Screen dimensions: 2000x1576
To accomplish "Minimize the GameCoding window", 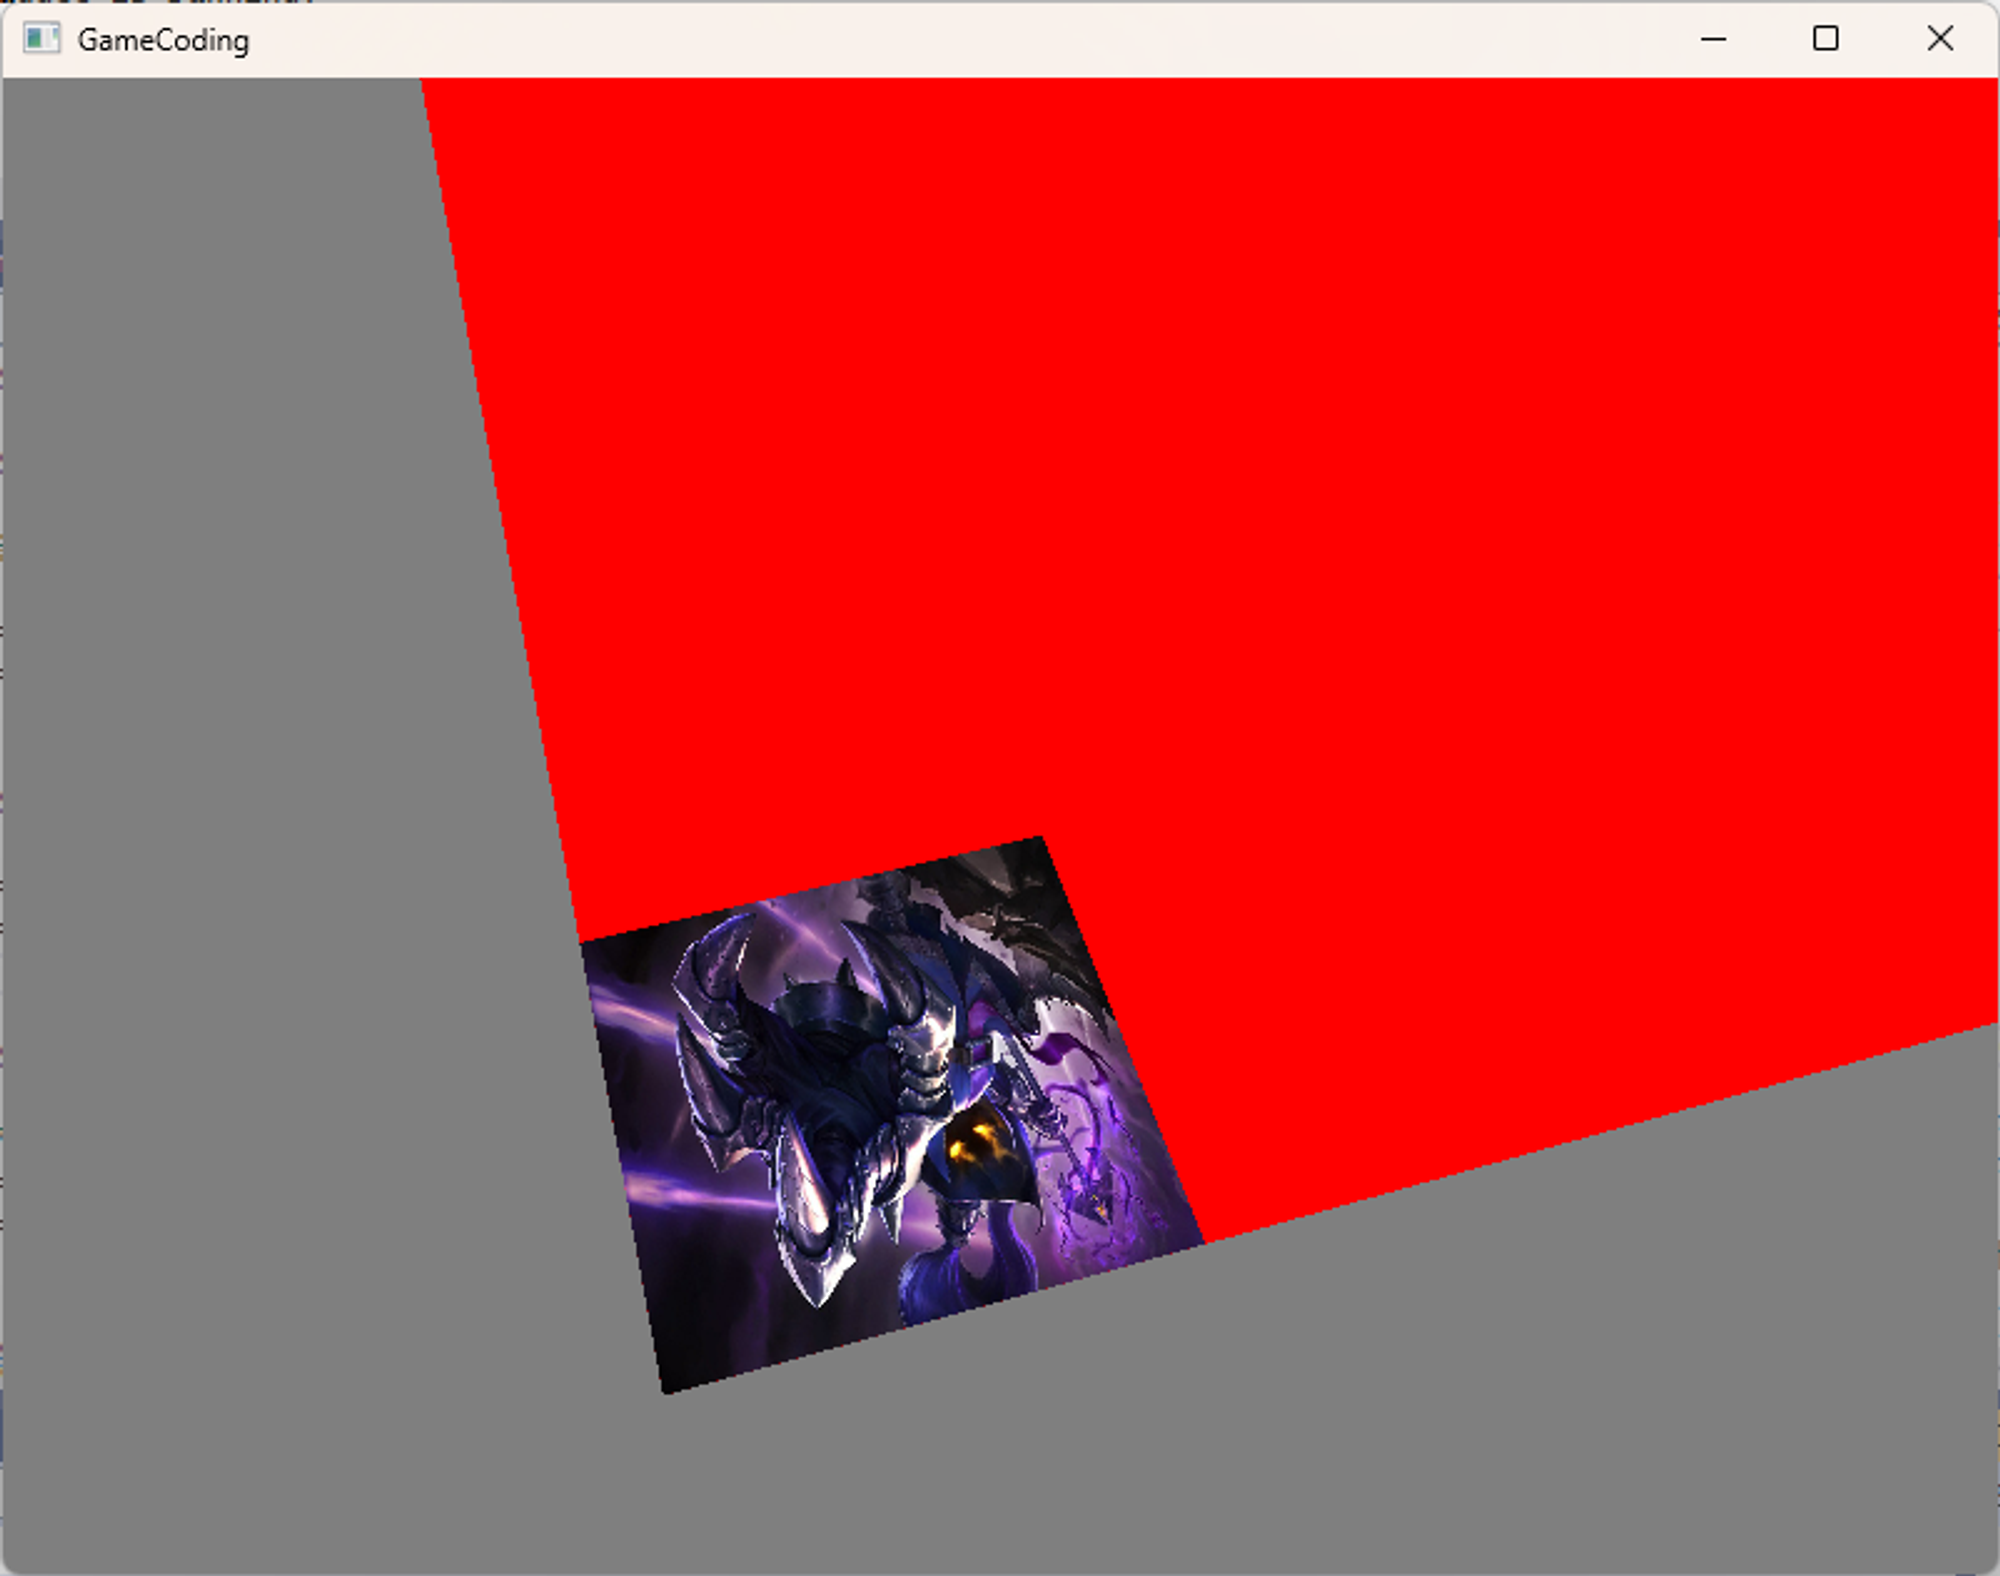I will click(1713, 39).
